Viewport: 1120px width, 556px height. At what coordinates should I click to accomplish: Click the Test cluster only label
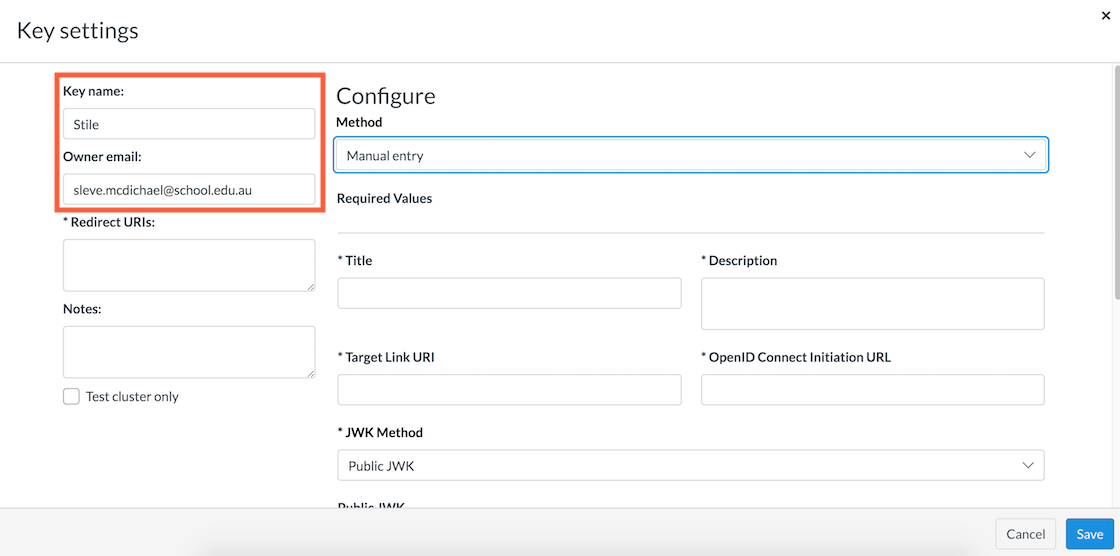coord(132,397)
